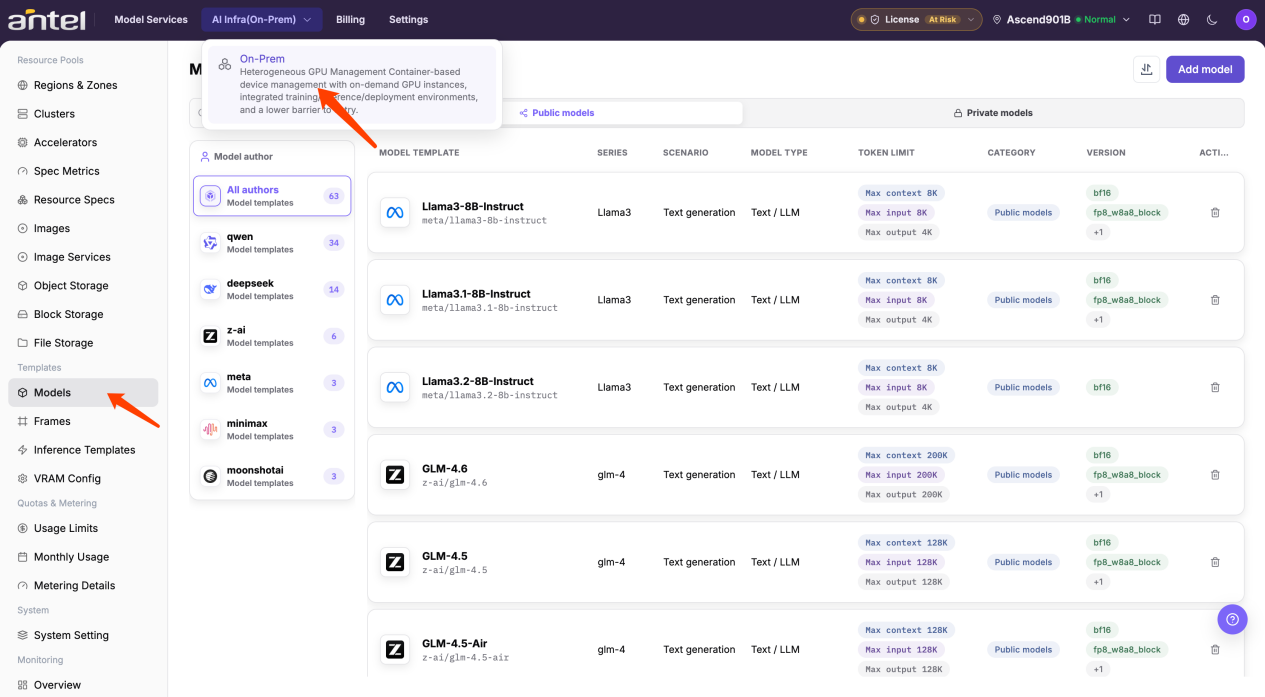The width and height of the screenshot is (1265, 697).
Task: Open Usage Limits in the sidebar
Action: click(x=83, y=528)
